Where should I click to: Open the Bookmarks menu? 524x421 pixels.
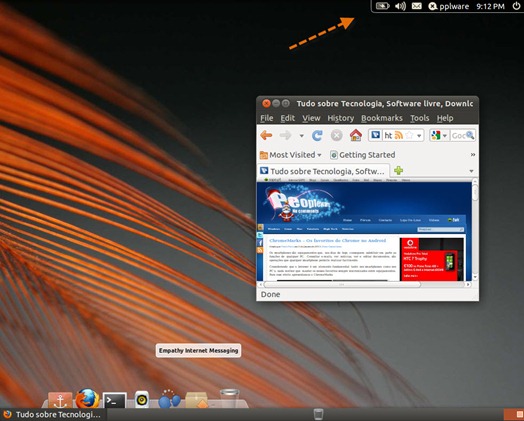(382, 118)
